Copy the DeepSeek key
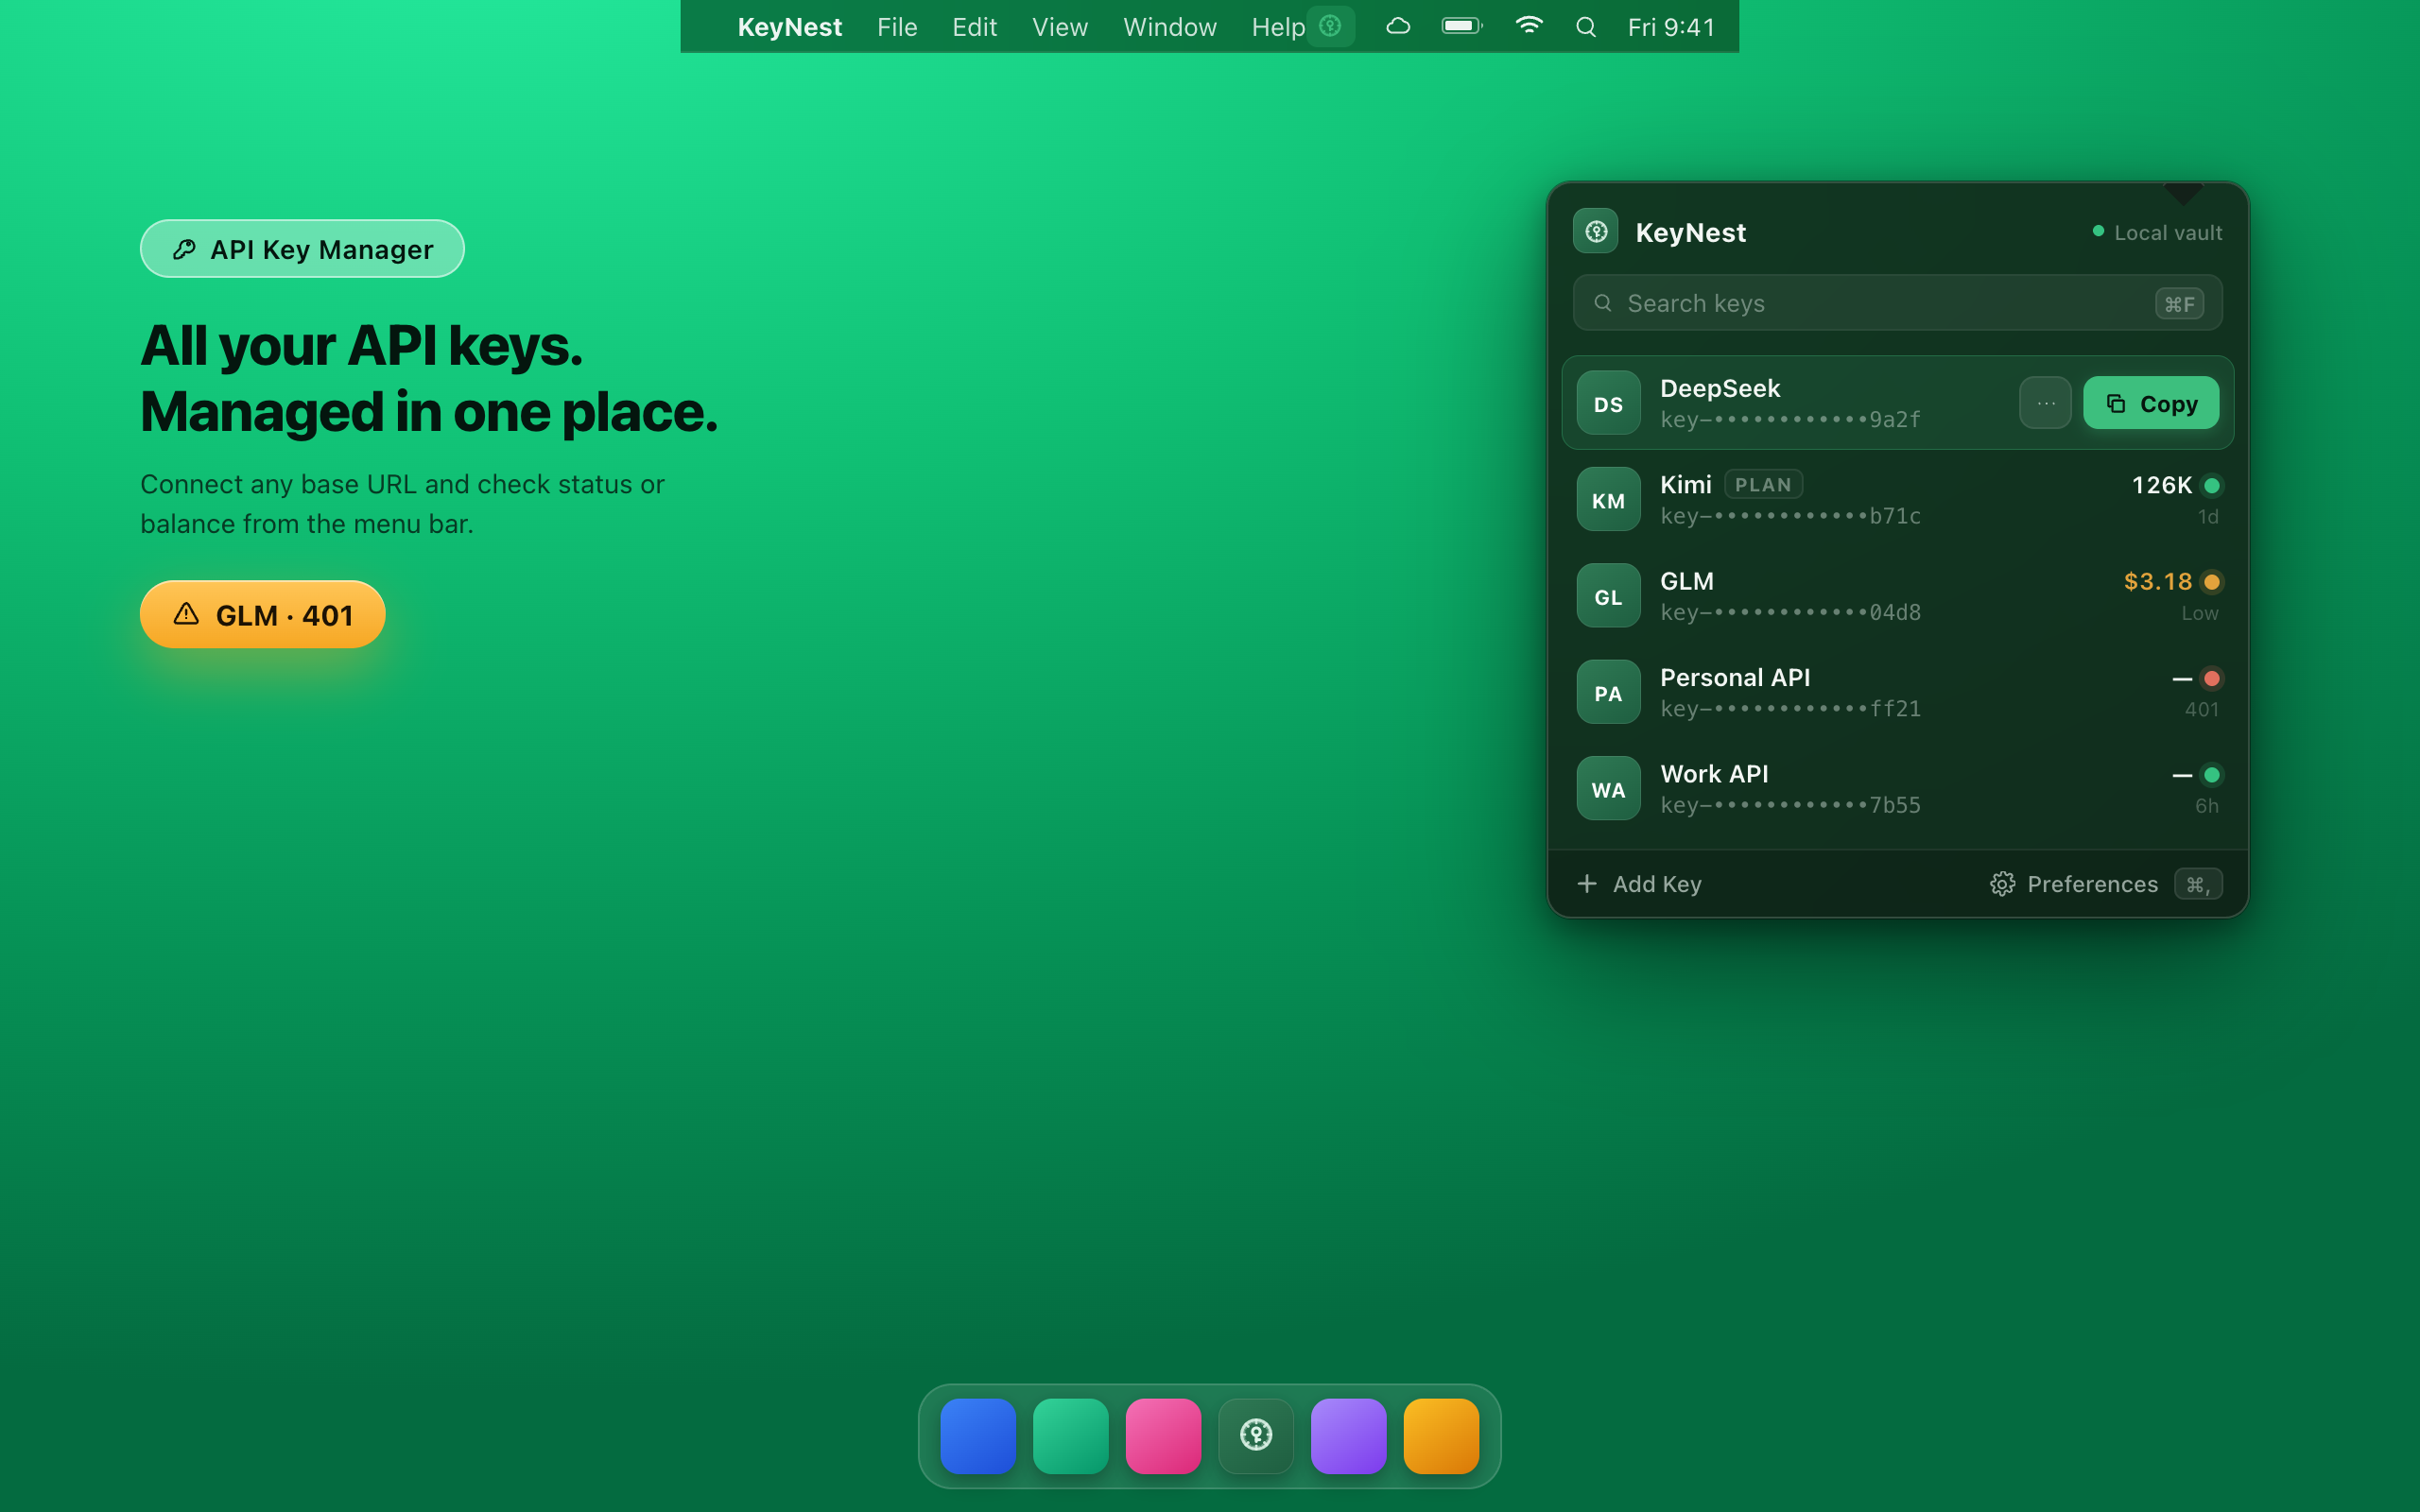 tap(2151, 403)
